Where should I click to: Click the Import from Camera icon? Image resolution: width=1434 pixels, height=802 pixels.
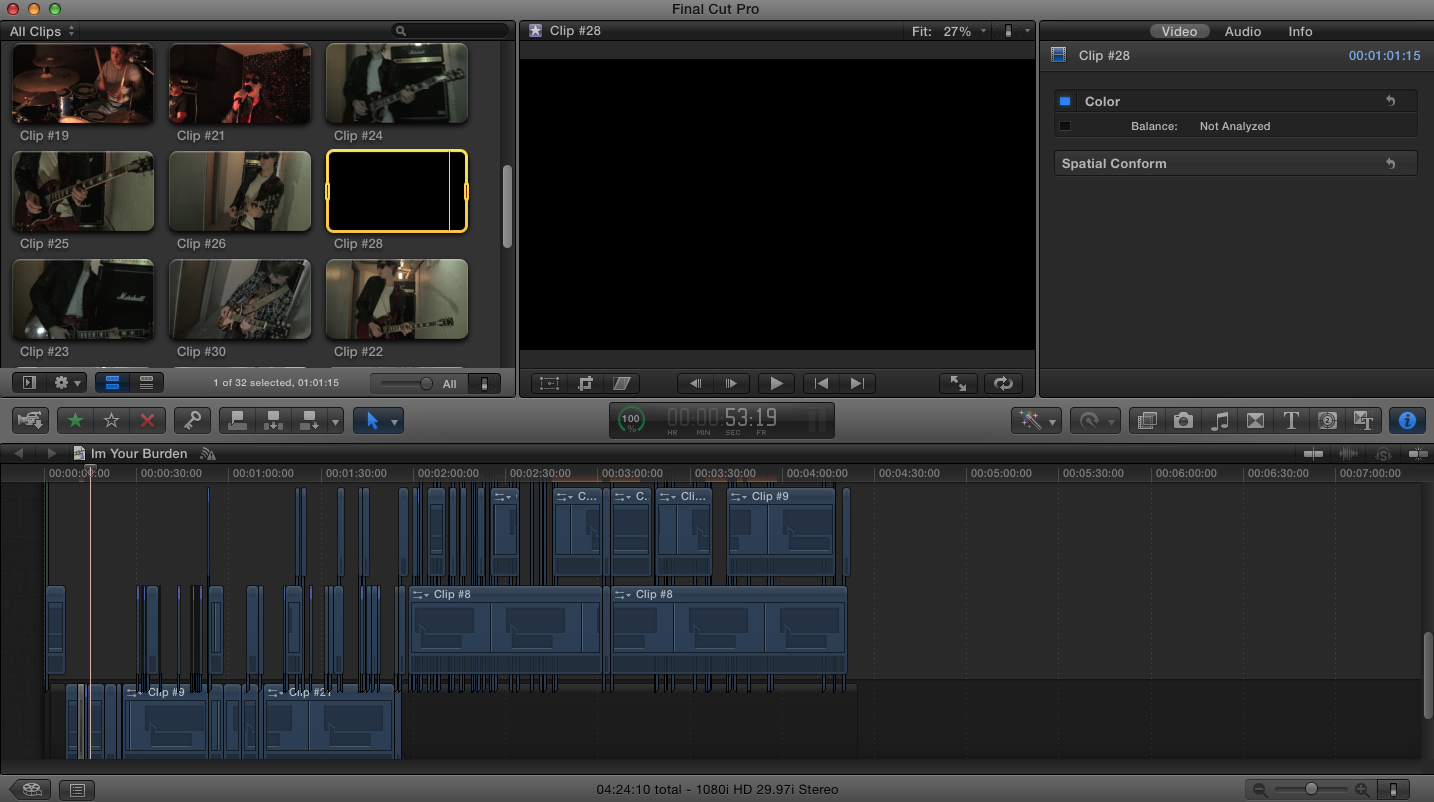coord(30,421)
